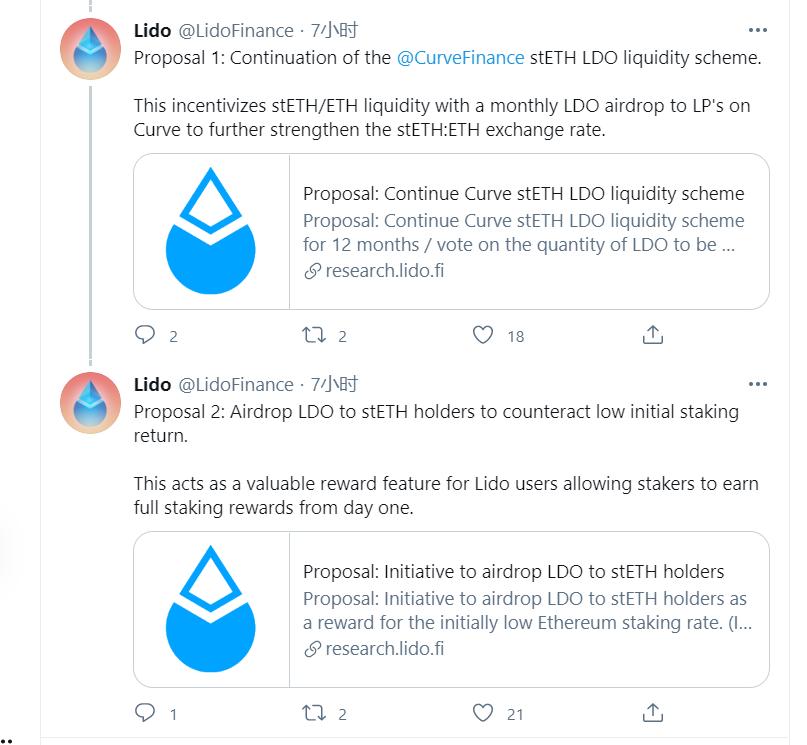
Task: Click the 7小时 timestamp on the first tweet
Action: [332, 31]
